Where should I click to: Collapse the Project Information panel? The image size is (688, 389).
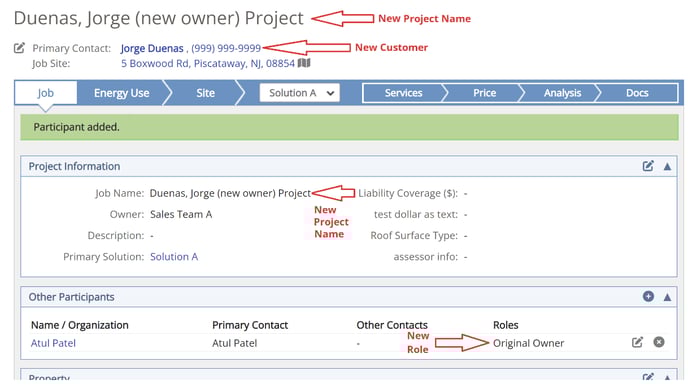pyautogui.click(x=667, y=166)
